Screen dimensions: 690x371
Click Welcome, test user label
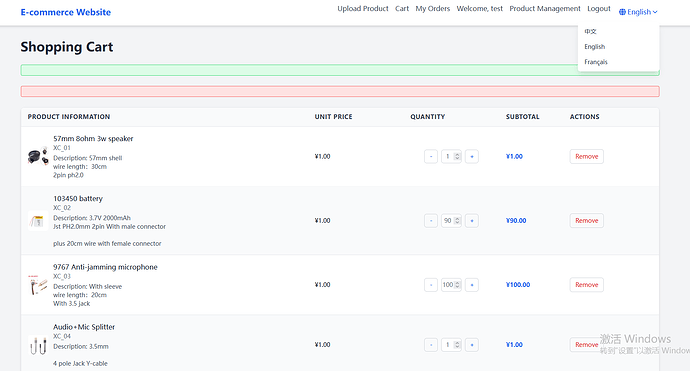pyautogui.click(x=480, y=8)
